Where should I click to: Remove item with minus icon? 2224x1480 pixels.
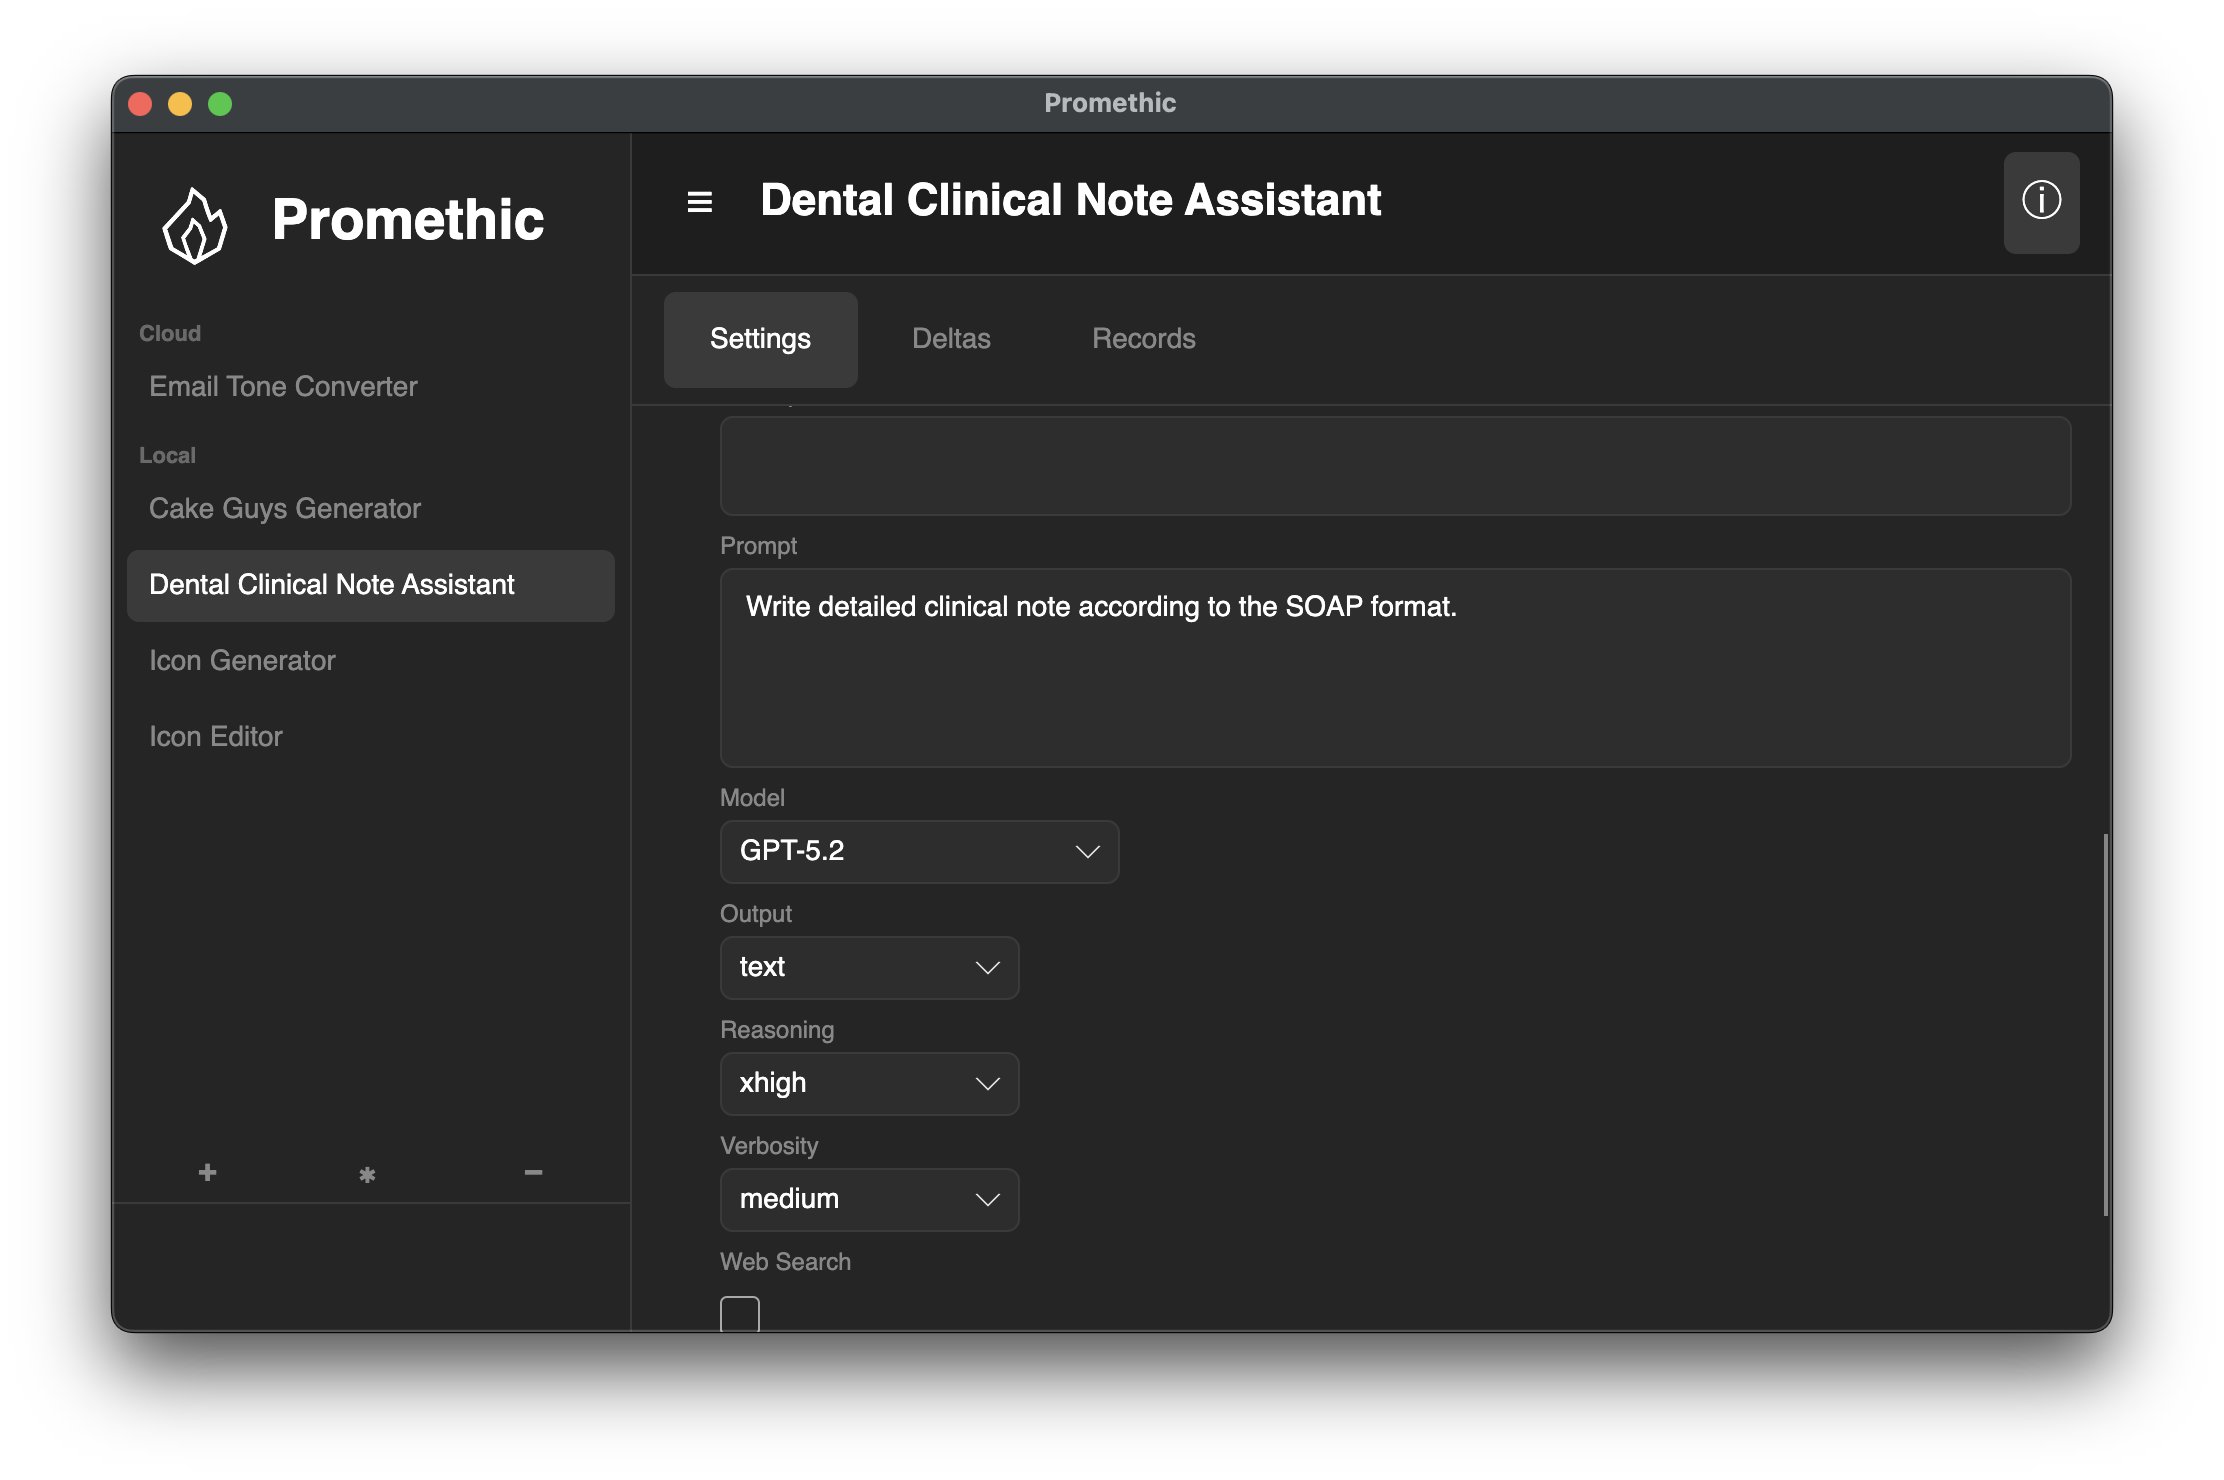533,1172
